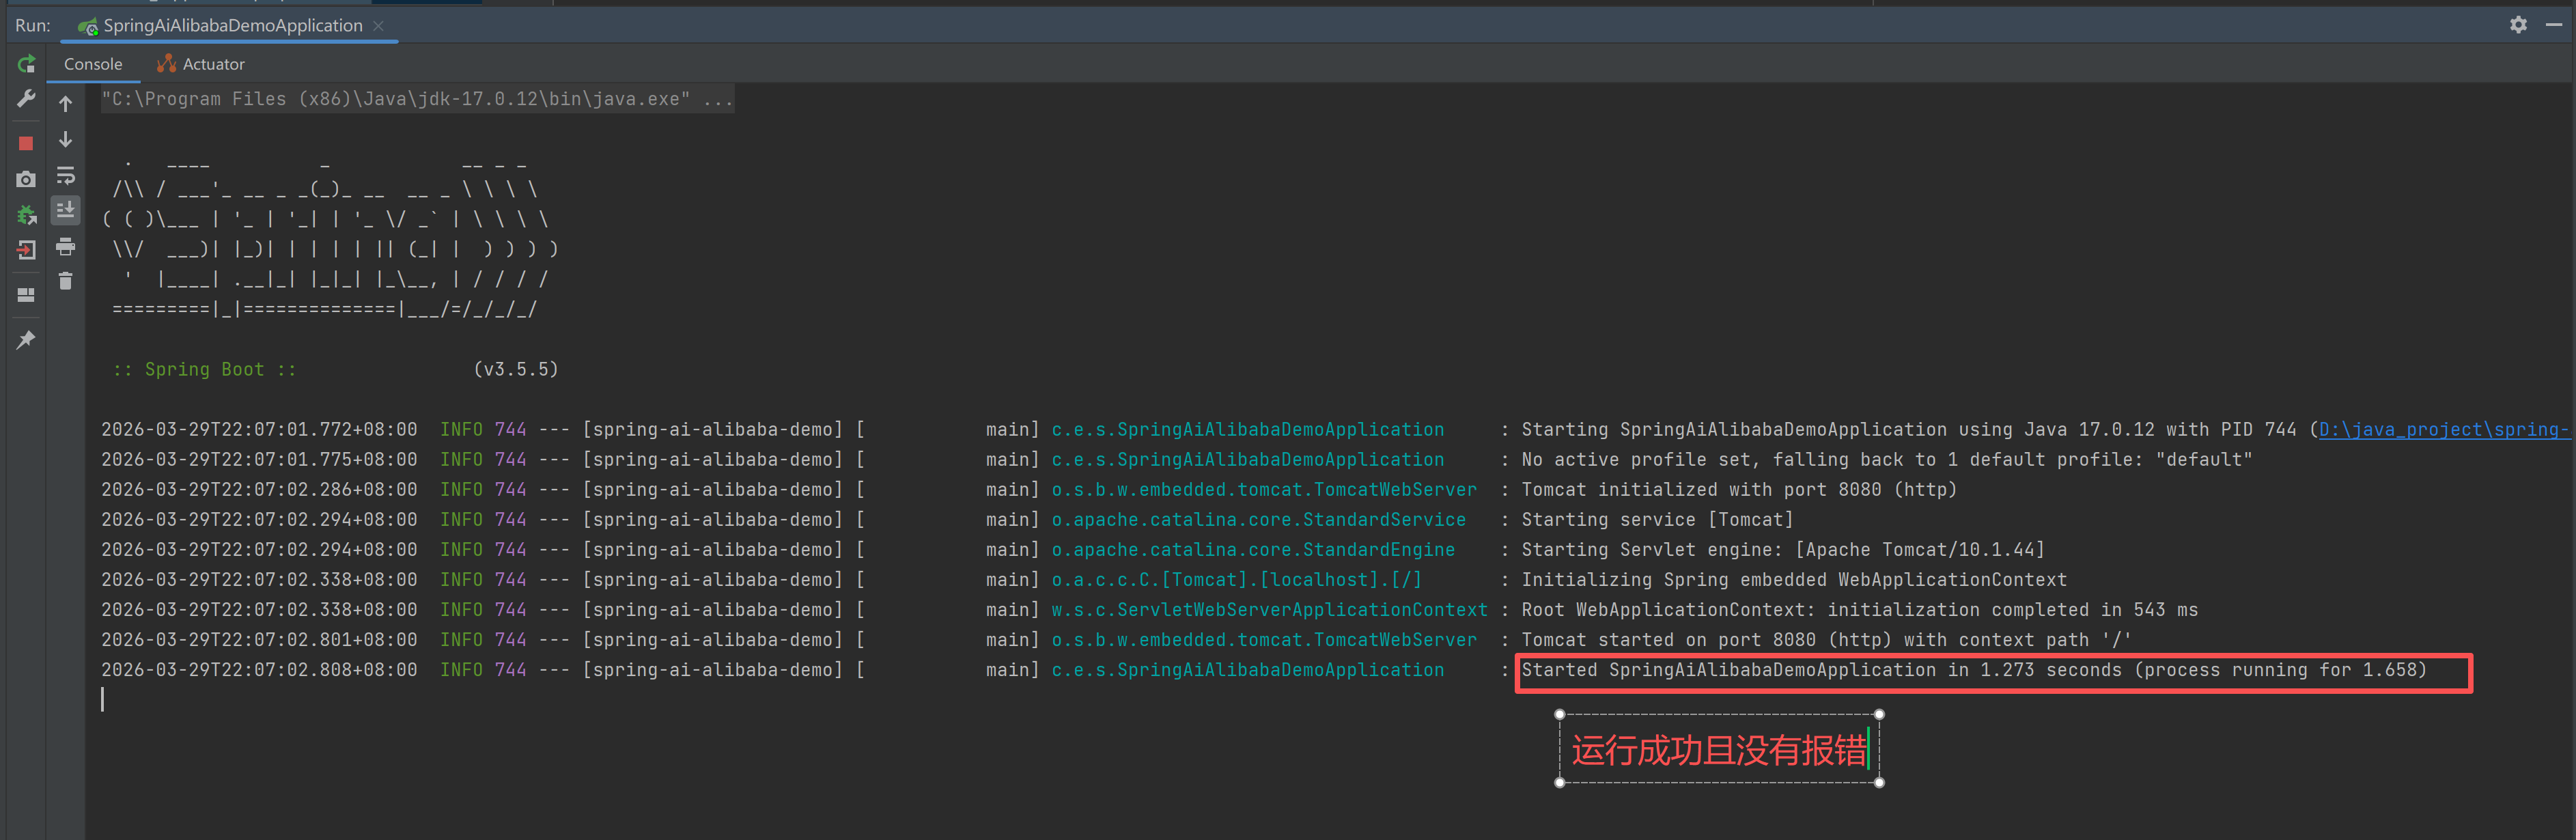
Task: Click the wrench run-configuration icon
Action: point(26,98)
